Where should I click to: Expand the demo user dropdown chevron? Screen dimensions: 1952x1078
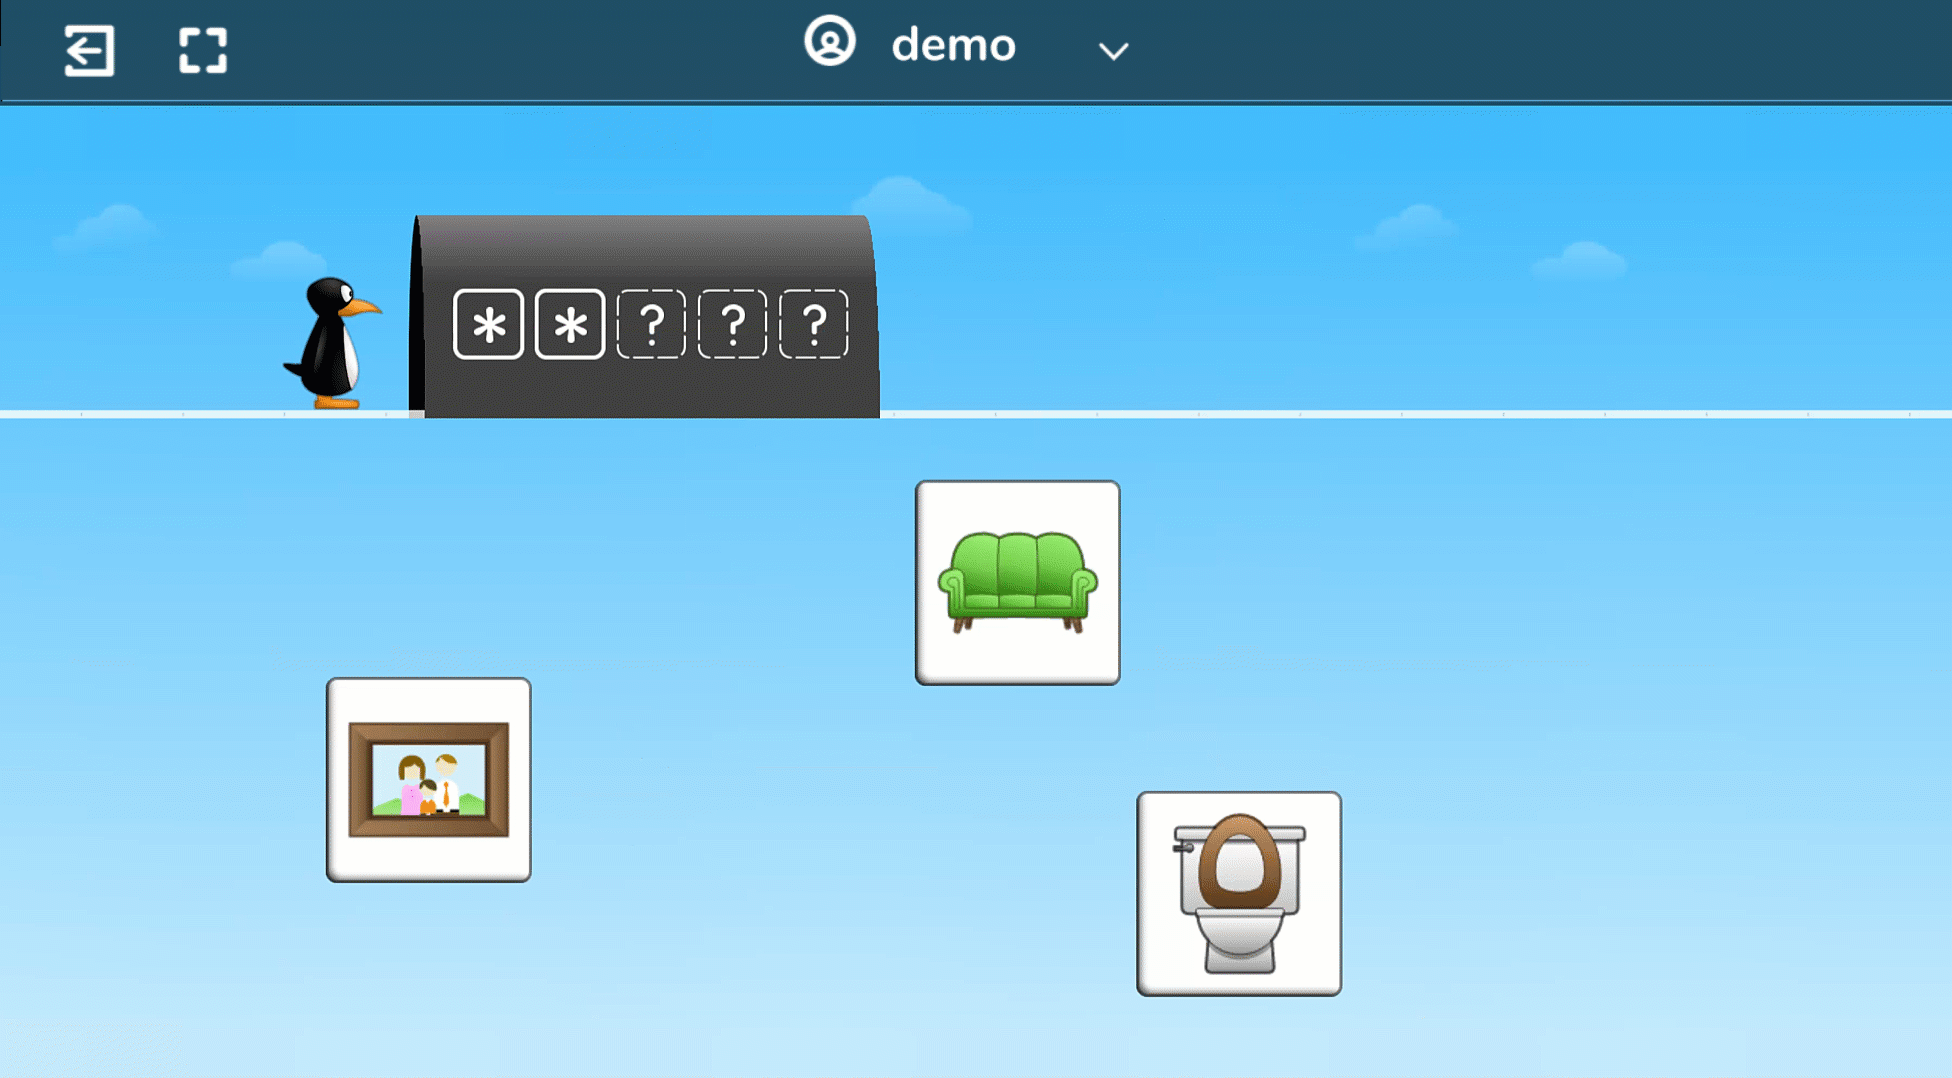point(1113,51)
